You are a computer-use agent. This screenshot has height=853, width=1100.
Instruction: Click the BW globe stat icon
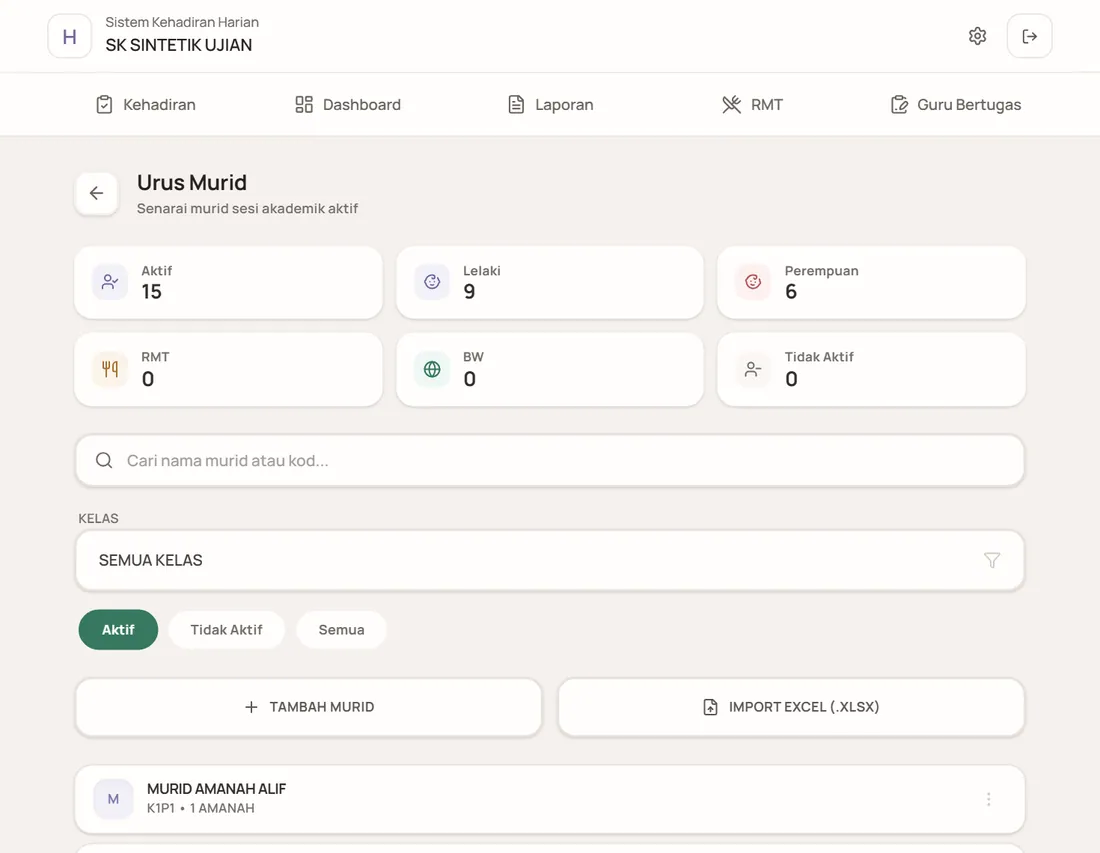(x=432, y=369)
